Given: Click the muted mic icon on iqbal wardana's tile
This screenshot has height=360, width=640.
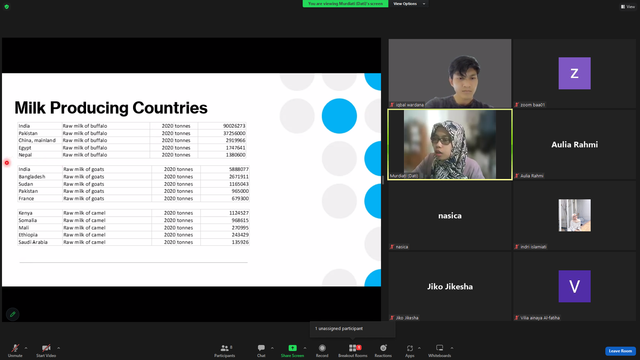Looking at the screenshot, I should click(x=392, y=105).
